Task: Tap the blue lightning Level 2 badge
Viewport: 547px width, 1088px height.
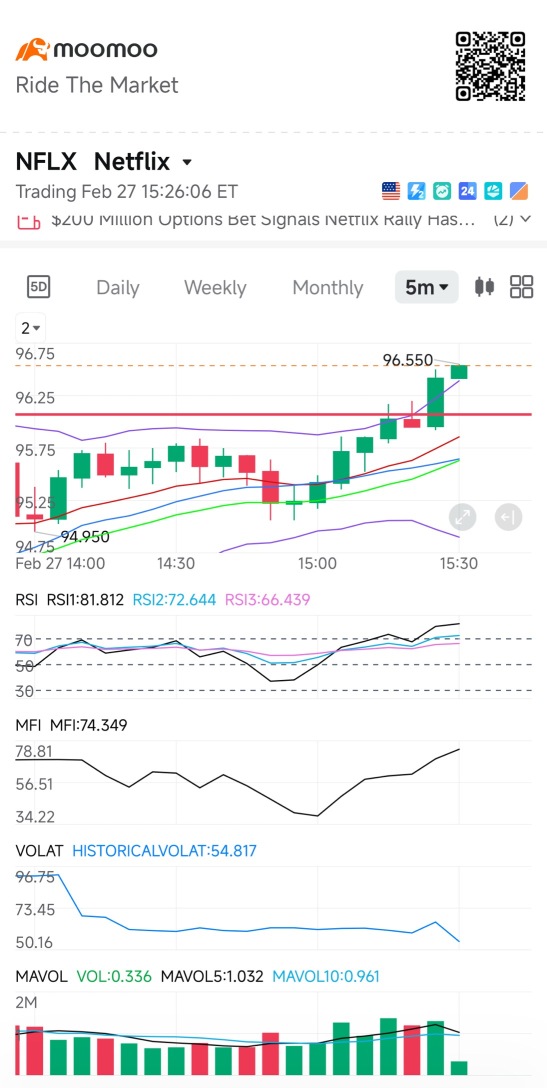Action: 416,191
